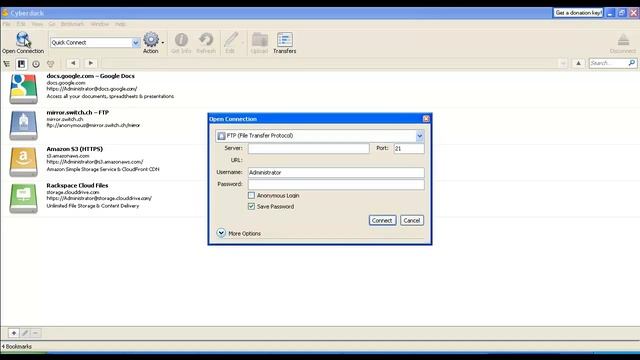
Task: Select 'Rackspace Cloud Files' bookmark title
Action: click(77, 185)
